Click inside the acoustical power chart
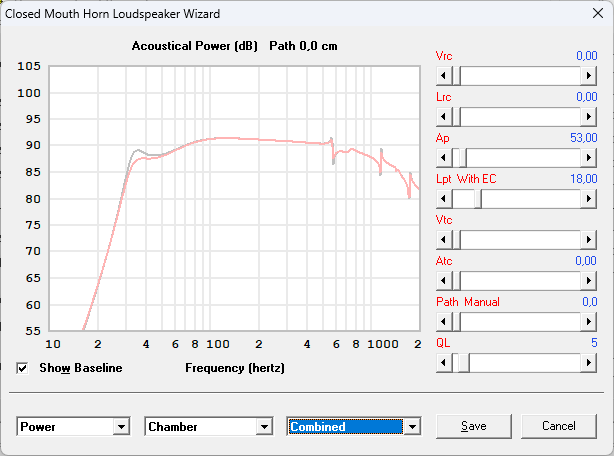Viewport: 614px width, 456px height. tap(234, 198)
